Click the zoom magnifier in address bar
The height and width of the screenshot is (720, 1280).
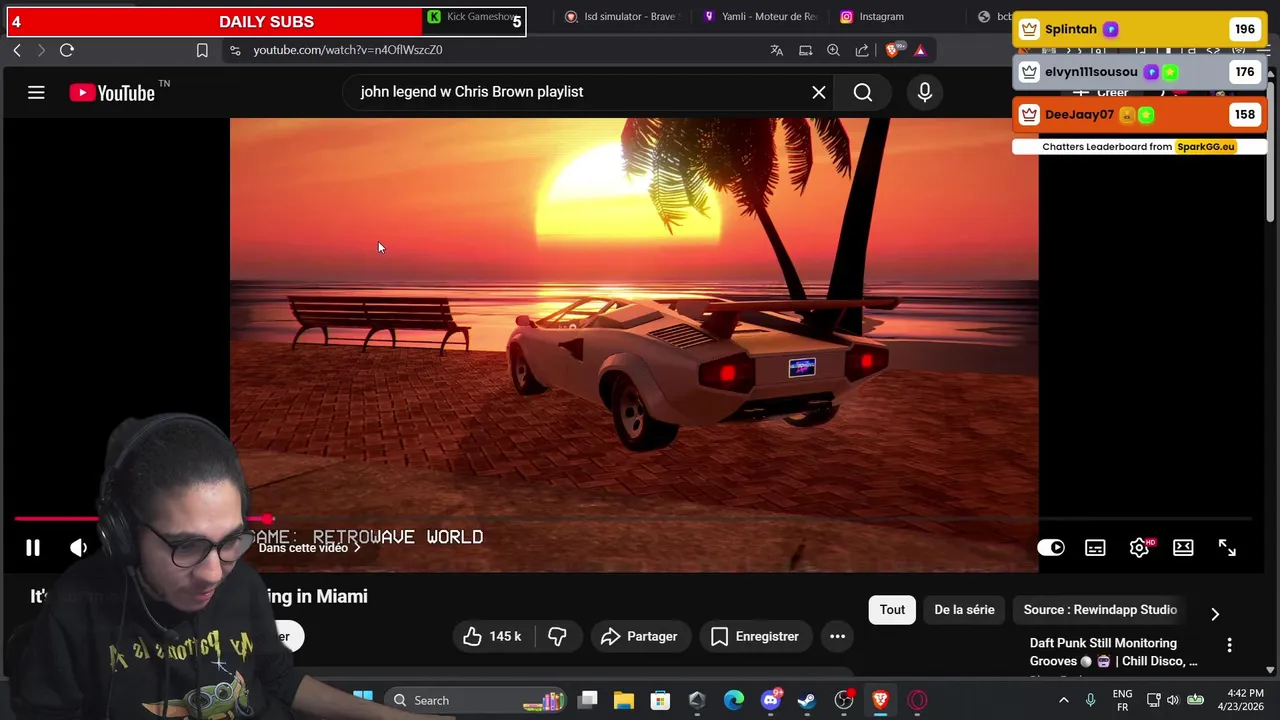[x=833, y=50]
